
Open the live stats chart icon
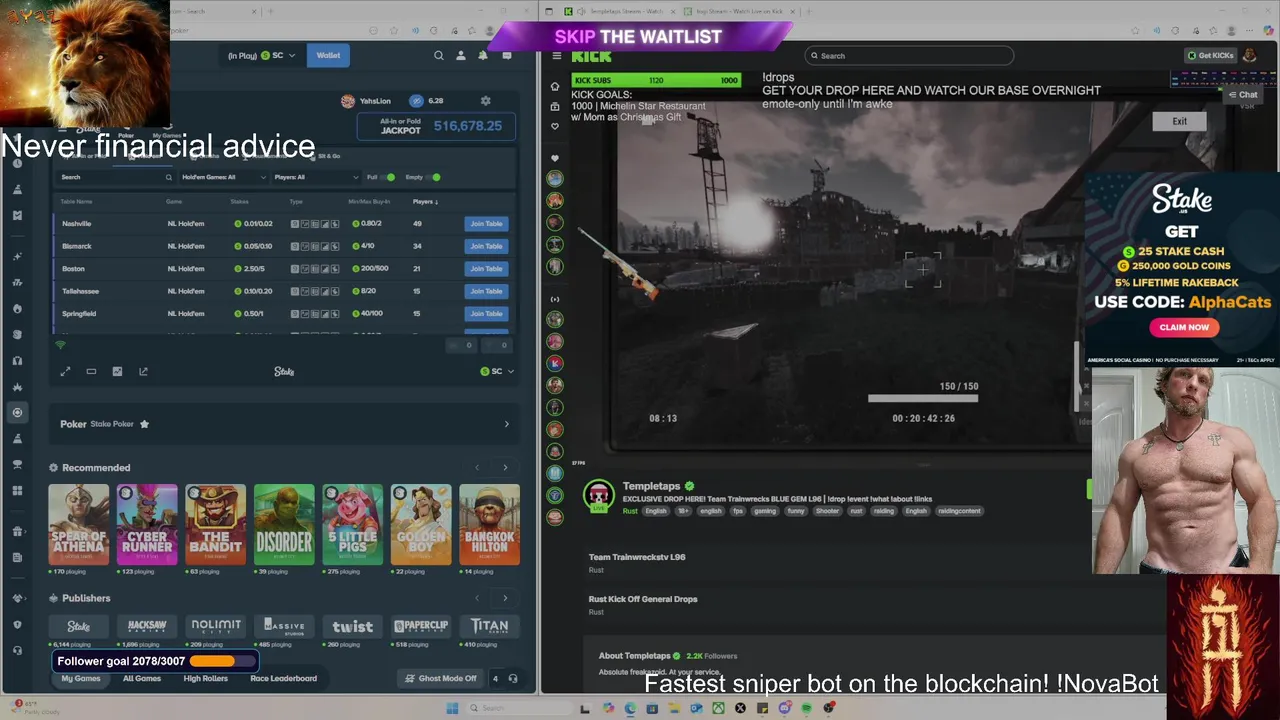117,371
